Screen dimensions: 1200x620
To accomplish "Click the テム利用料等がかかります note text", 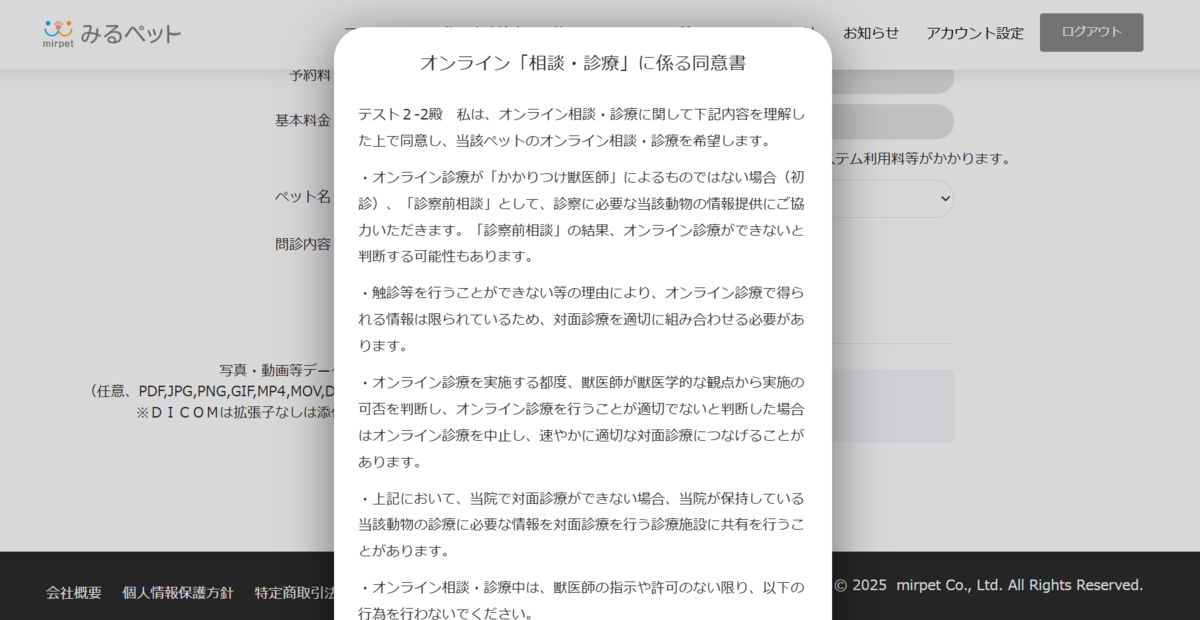I will [x=922, y=158].
